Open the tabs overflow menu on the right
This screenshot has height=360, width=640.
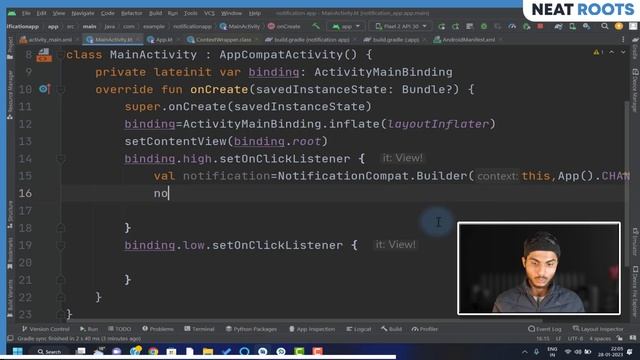(x=623, y=40)
